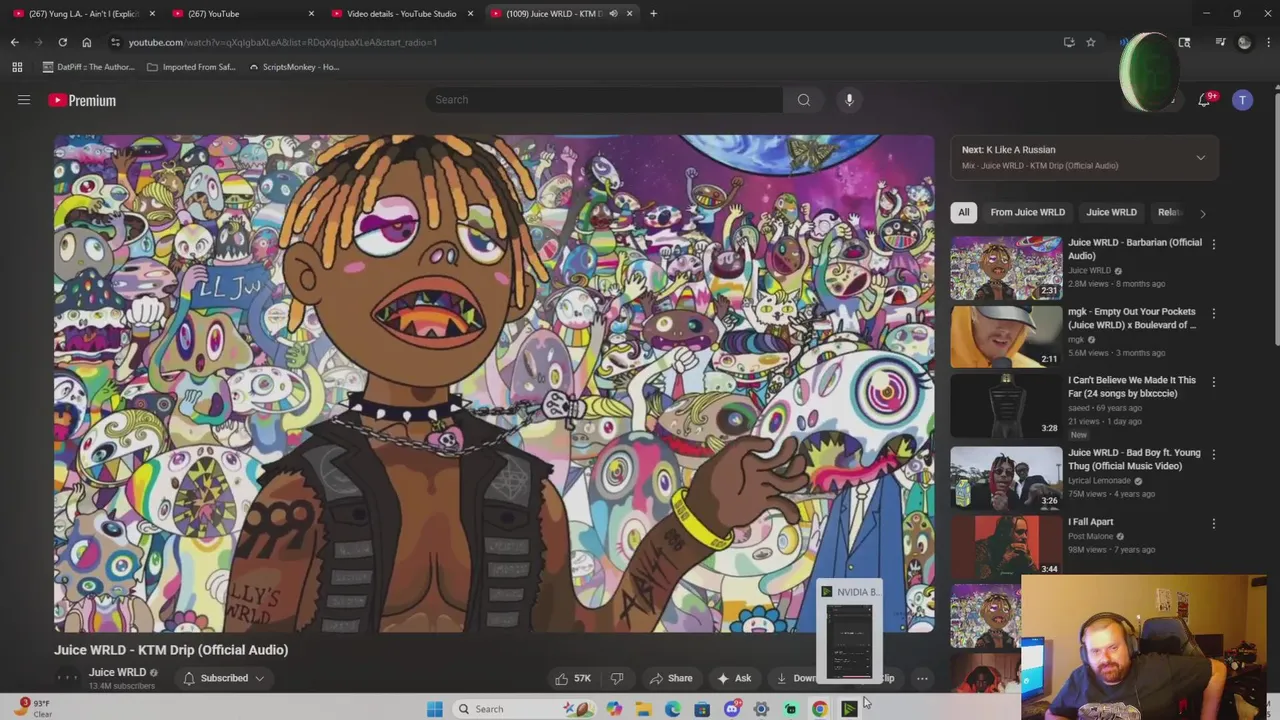Go back in browser history

[14, 42]
